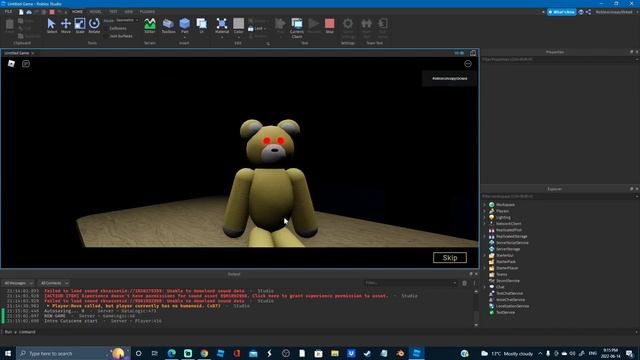Open the All Messages filter dropdown
Screen dimensions: 640x360
point(18,283)
